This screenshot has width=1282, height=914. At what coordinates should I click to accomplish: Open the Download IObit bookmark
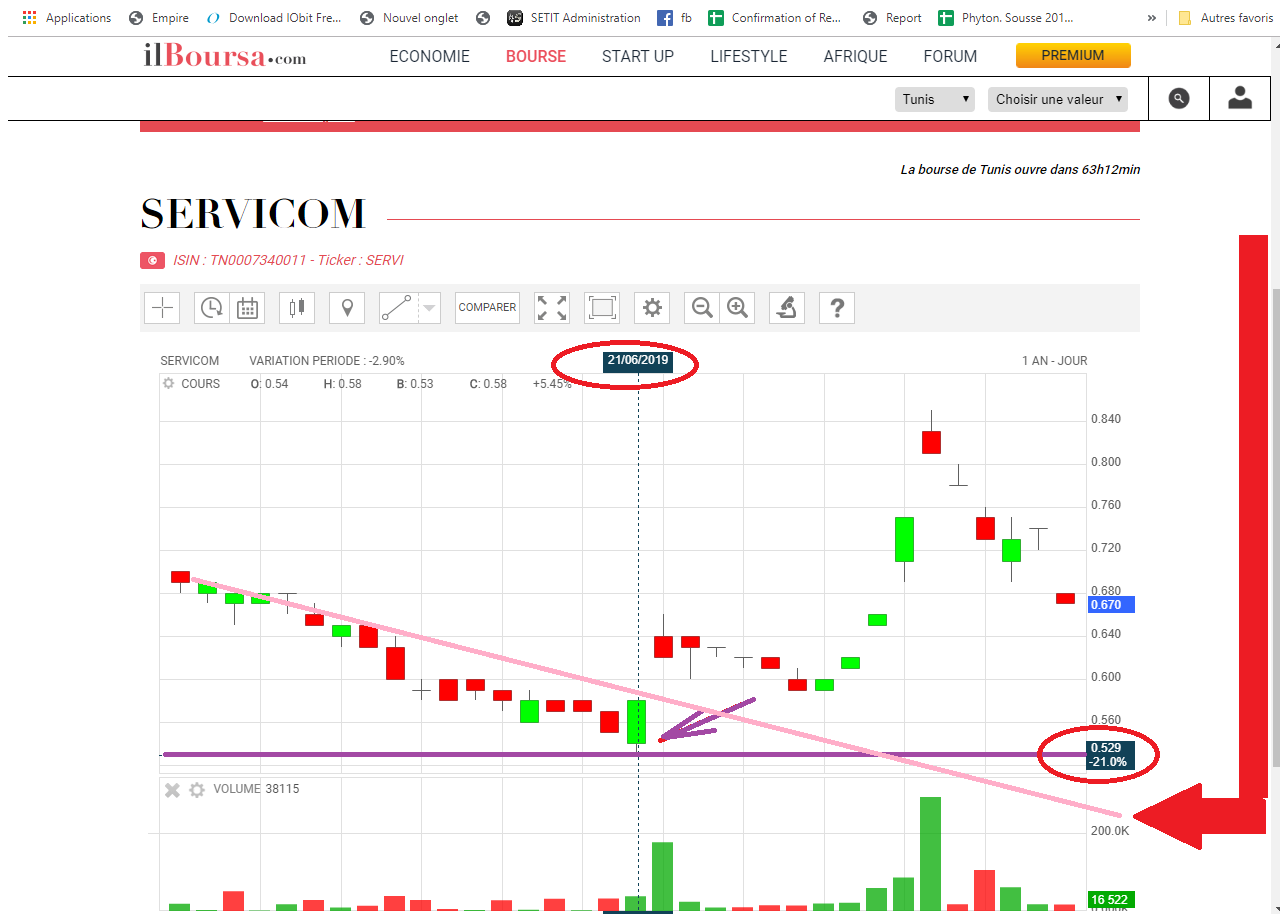pos(274,18)
